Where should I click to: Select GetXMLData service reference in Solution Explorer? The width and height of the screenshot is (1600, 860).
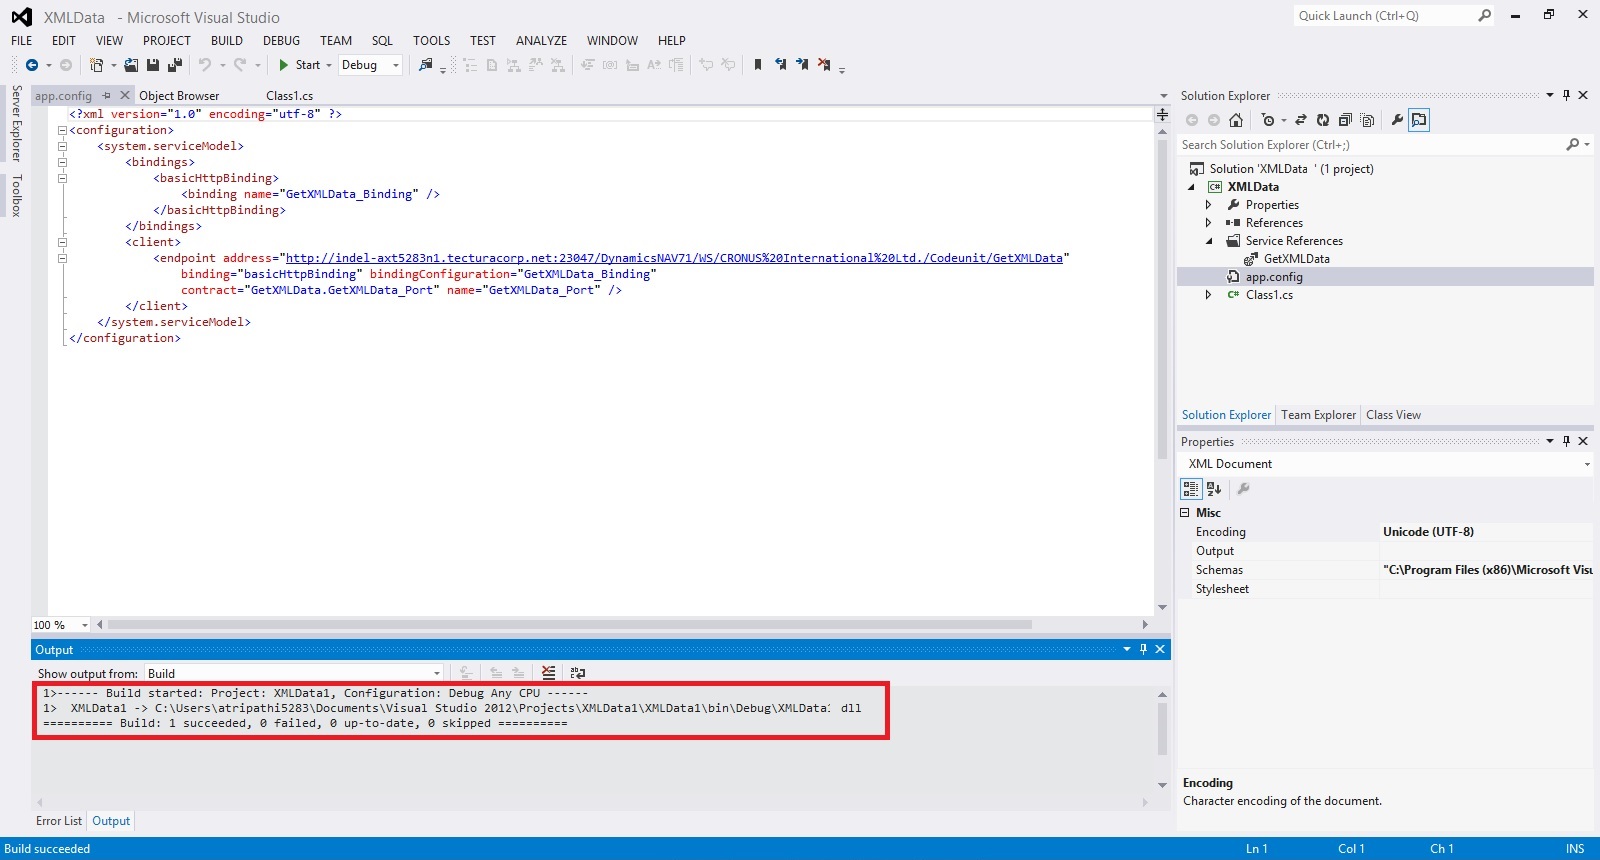[x=1296, y=259]
